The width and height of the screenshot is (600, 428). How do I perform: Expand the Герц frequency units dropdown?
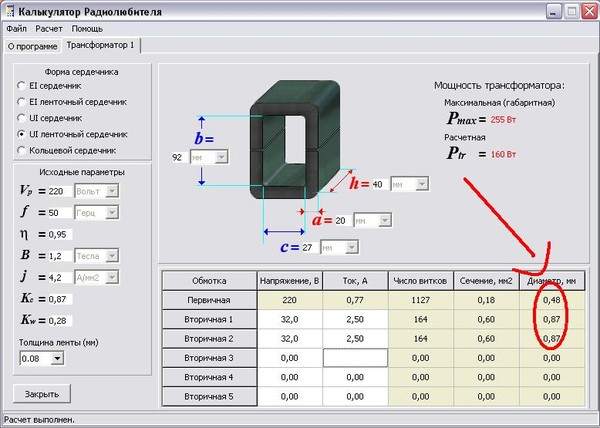pyautogui.click(x=96, y=212)
